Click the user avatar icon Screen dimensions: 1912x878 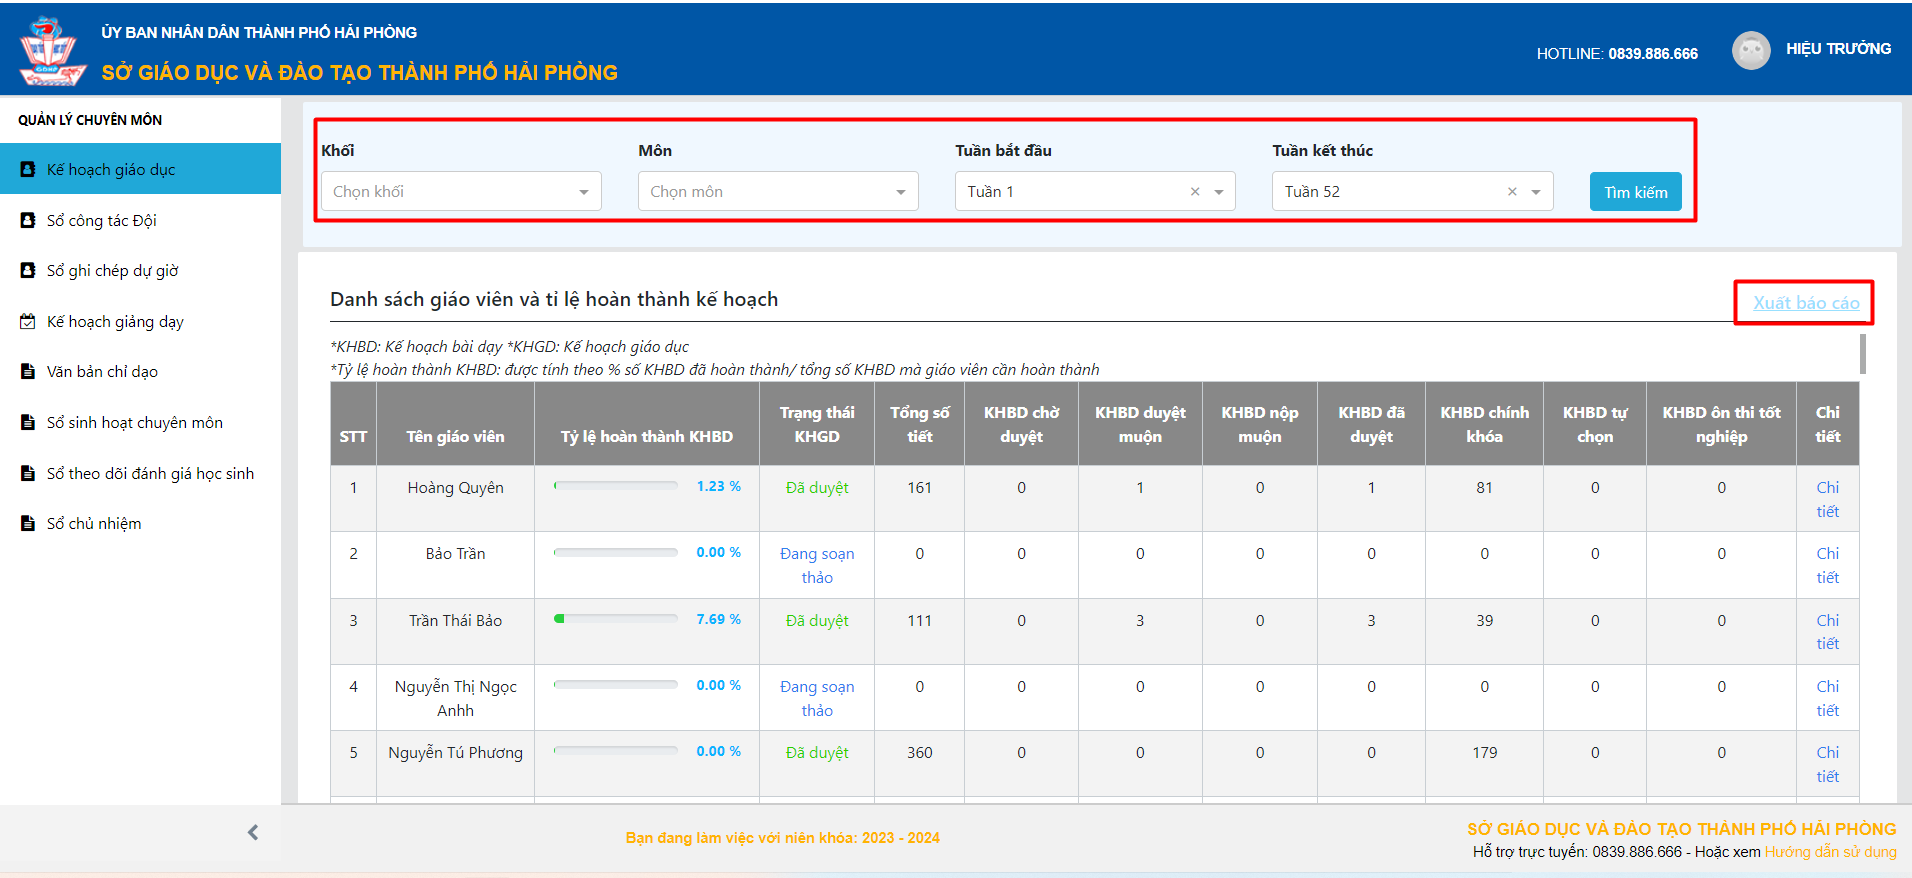[1750, 50]
